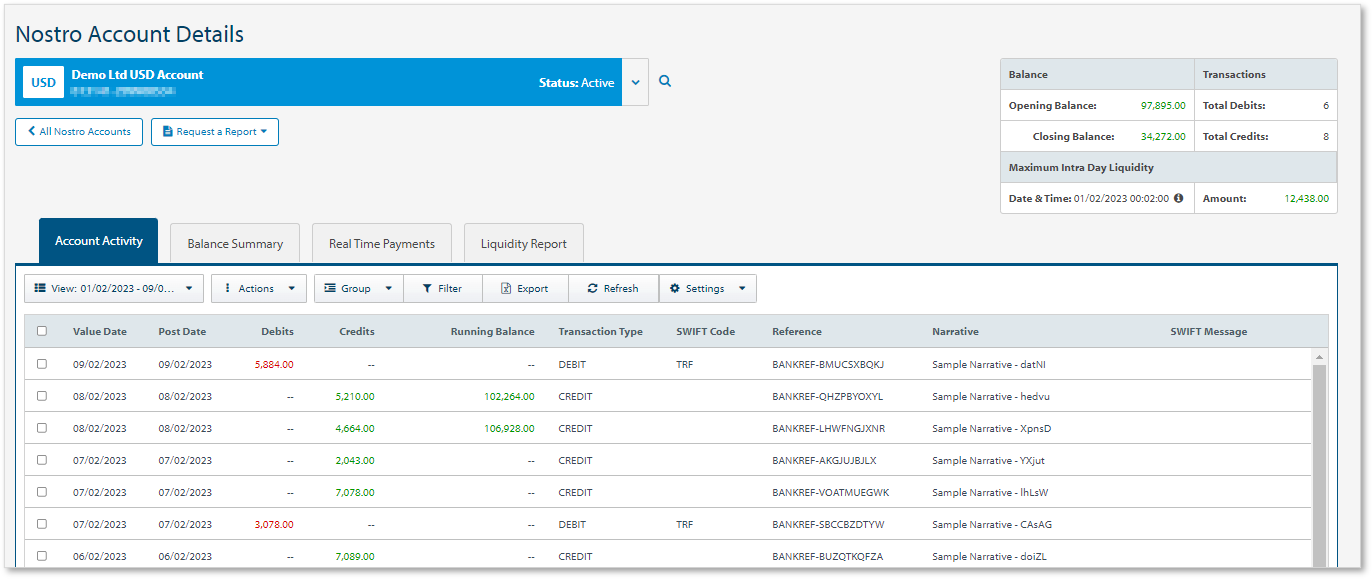
Task: Toggle the select-all header checkbox
Action: (x=42, y=331)
